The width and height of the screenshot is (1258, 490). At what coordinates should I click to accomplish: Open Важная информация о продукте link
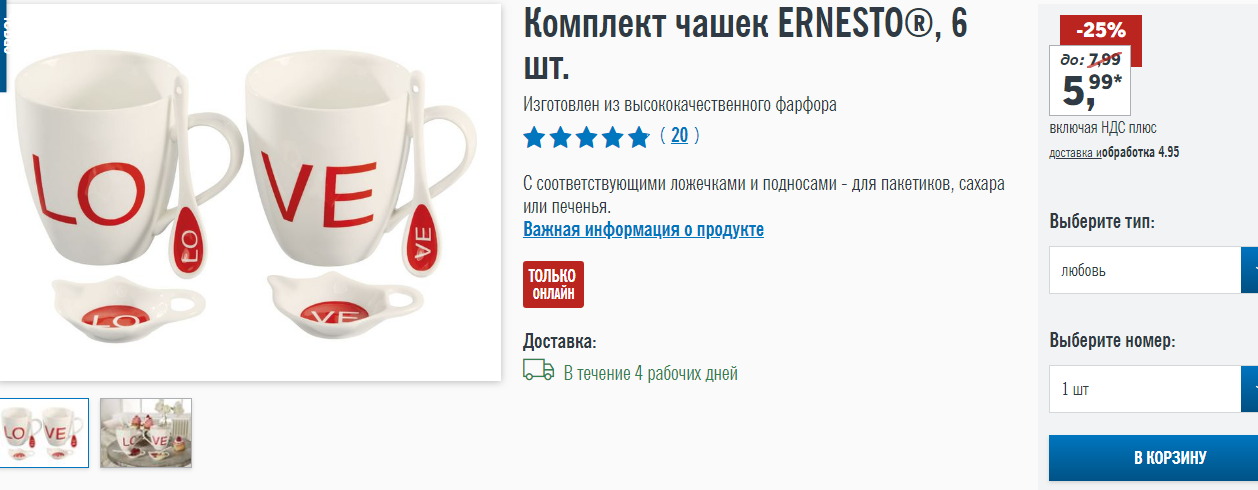coord(643,230)
